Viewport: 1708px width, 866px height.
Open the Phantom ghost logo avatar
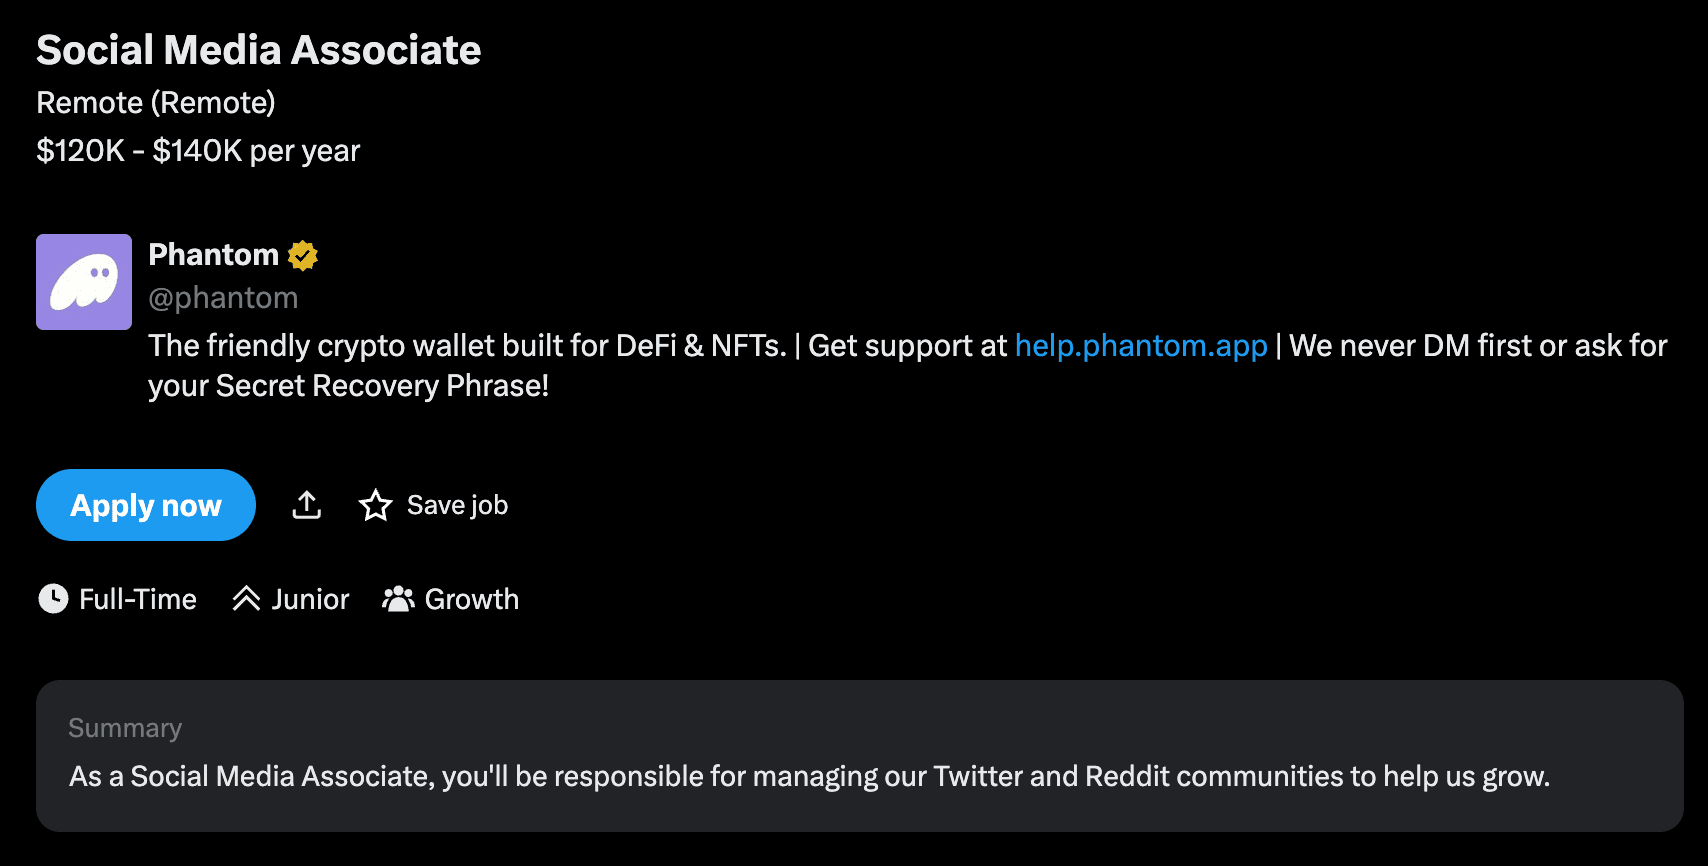tap(84, 282)
